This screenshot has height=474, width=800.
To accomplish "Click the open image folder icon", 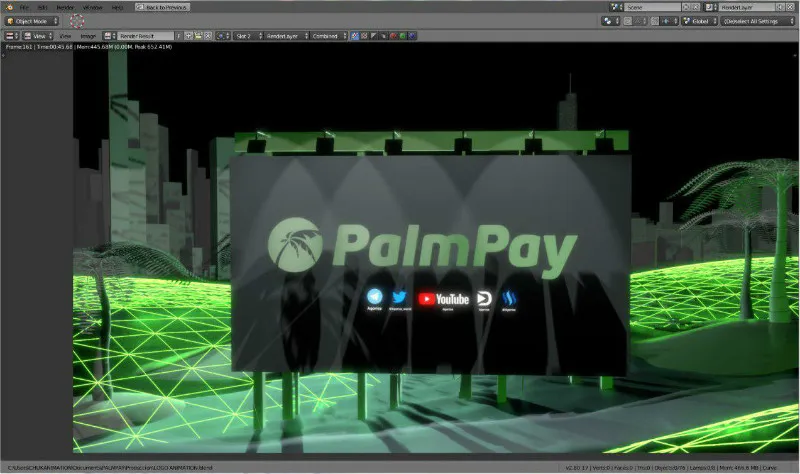I will pyautogui.click(x=198, y=36).
